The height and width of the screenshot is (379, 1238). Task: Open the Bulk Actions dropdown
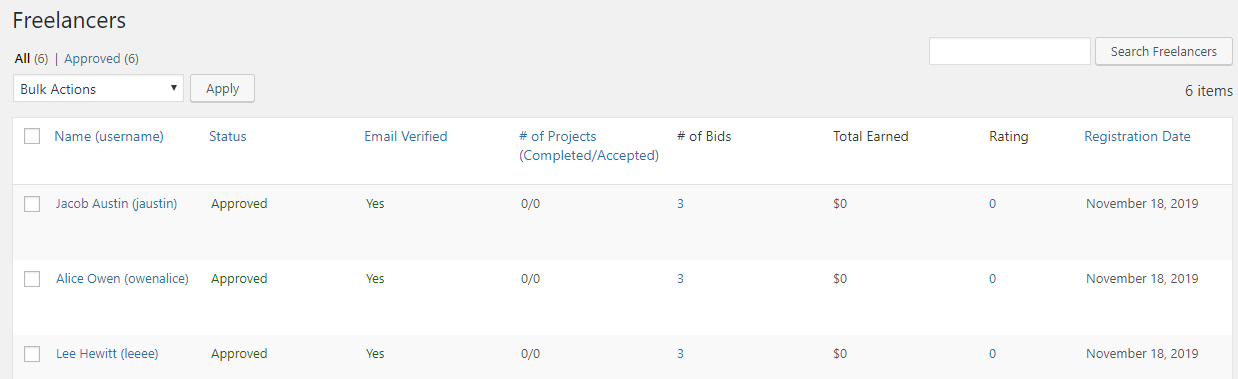coord(98,88)
